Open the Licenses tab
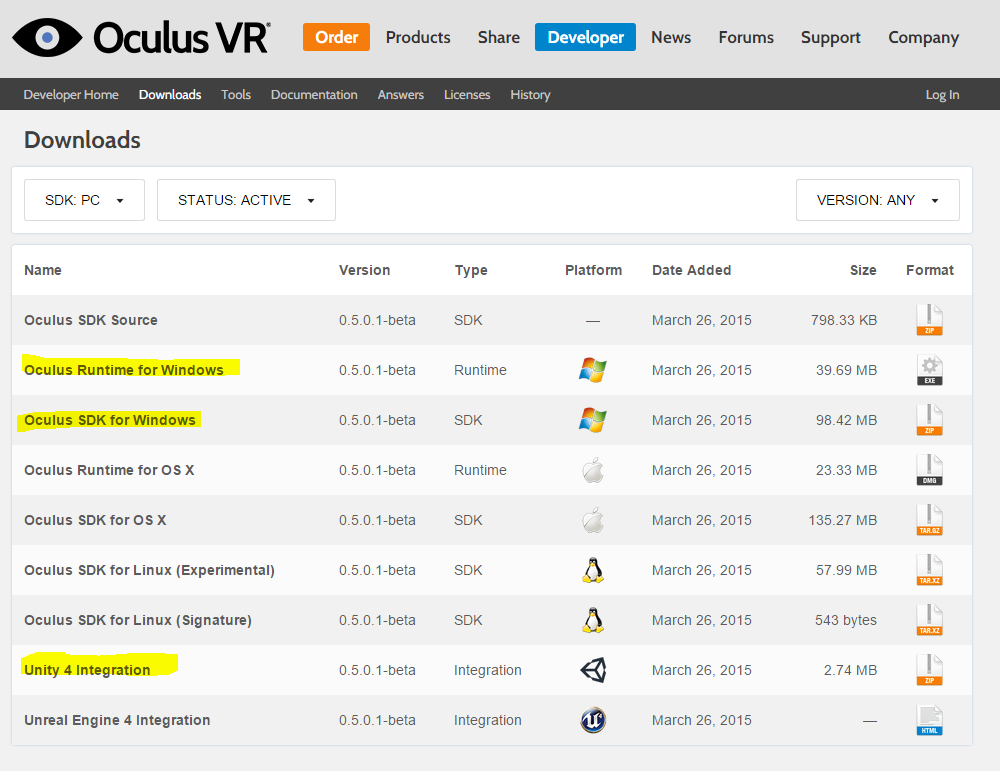 [x=467, y=94]
